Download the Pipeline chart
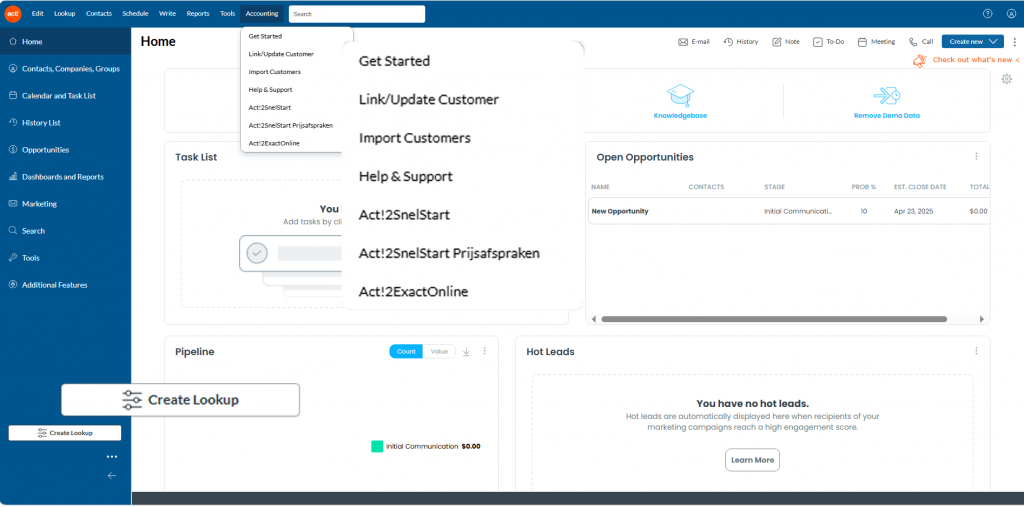 pyautogui.click(x=466, y=352)
